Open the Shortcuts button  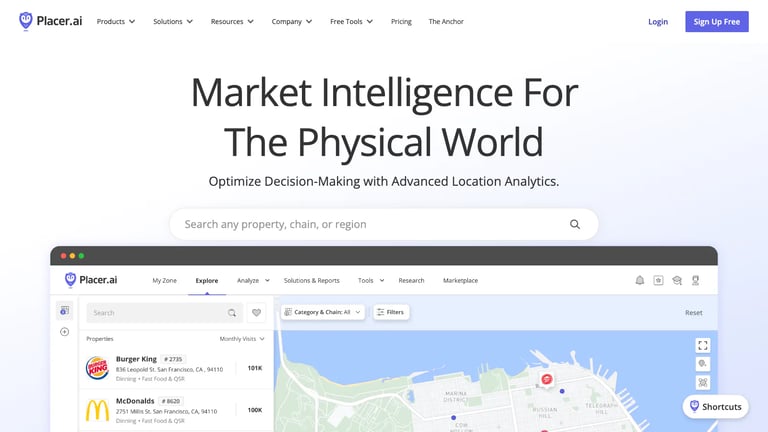click(716, 407)
